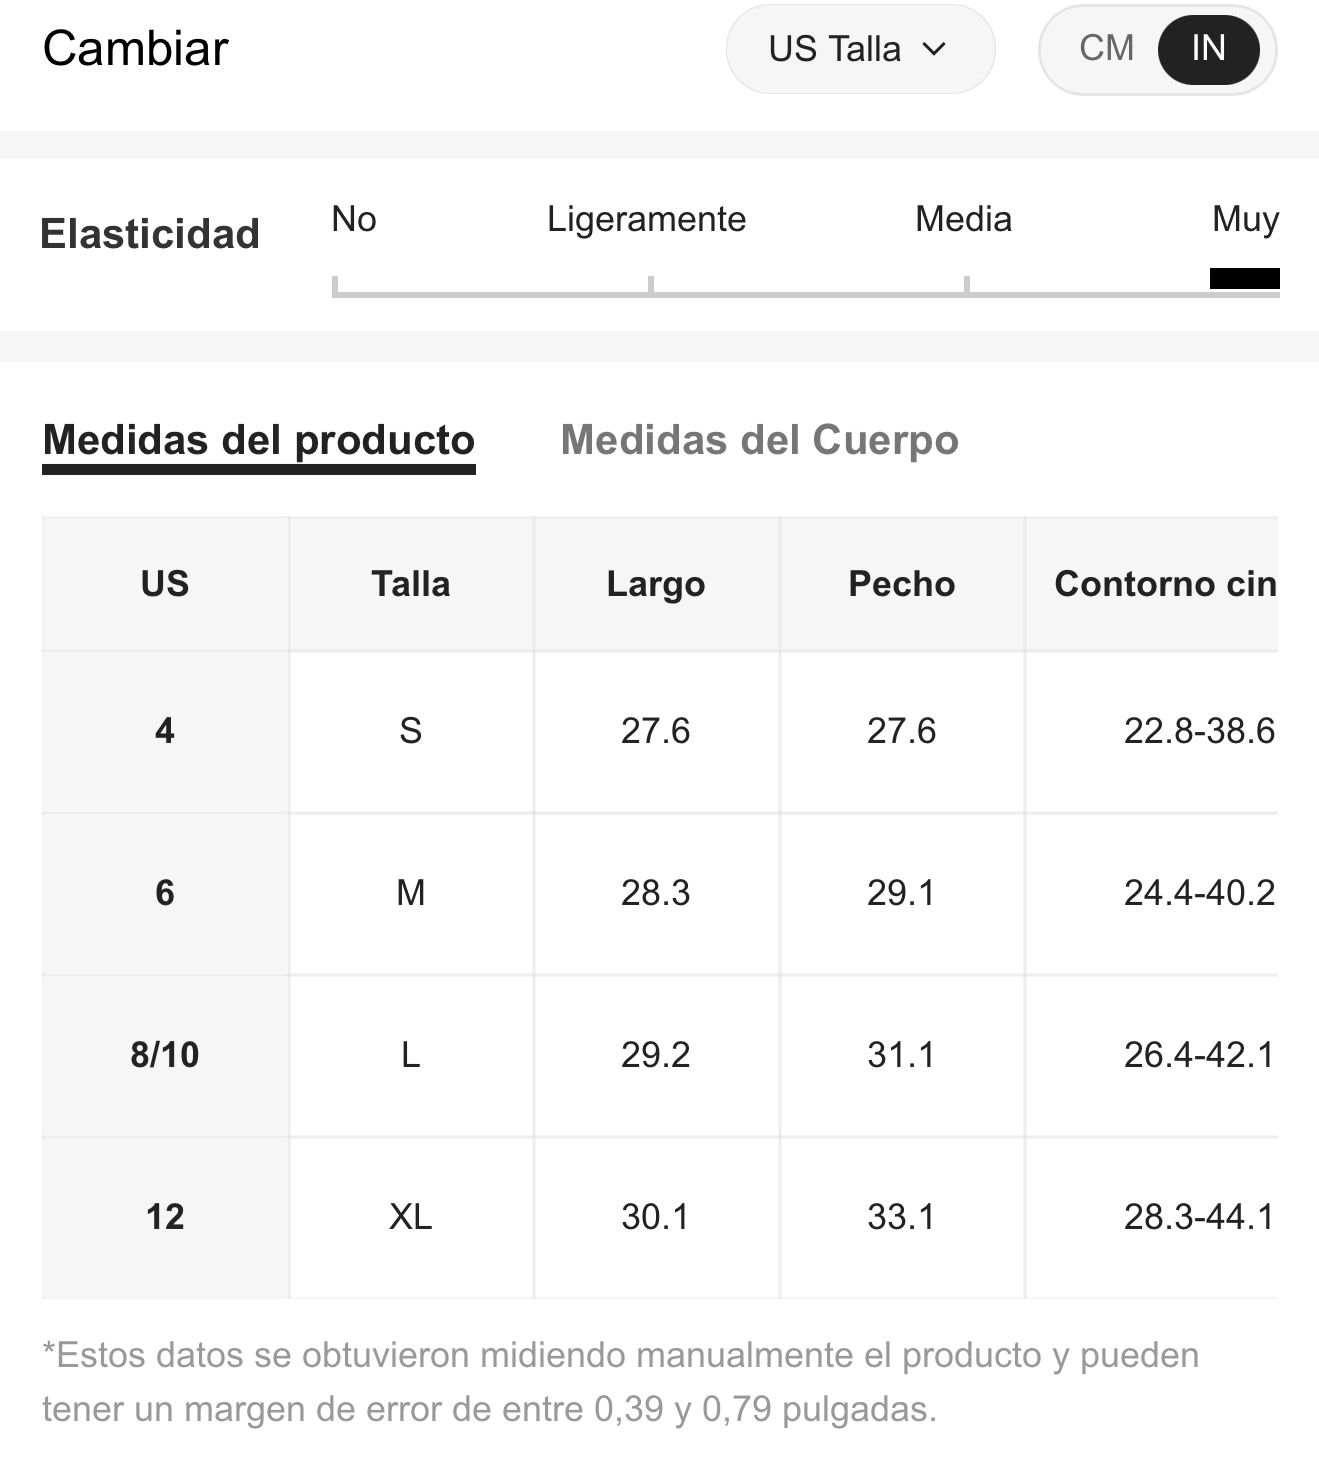
Task: Click the US size 8/10 row header
Action: coord(165,1055)
